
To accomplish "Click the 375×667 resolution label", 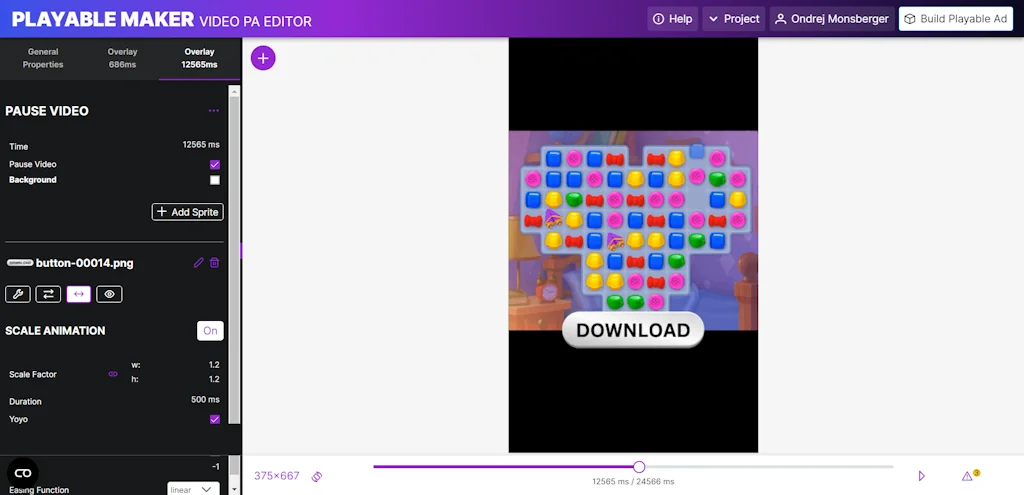I will click(x=277, y=476).
